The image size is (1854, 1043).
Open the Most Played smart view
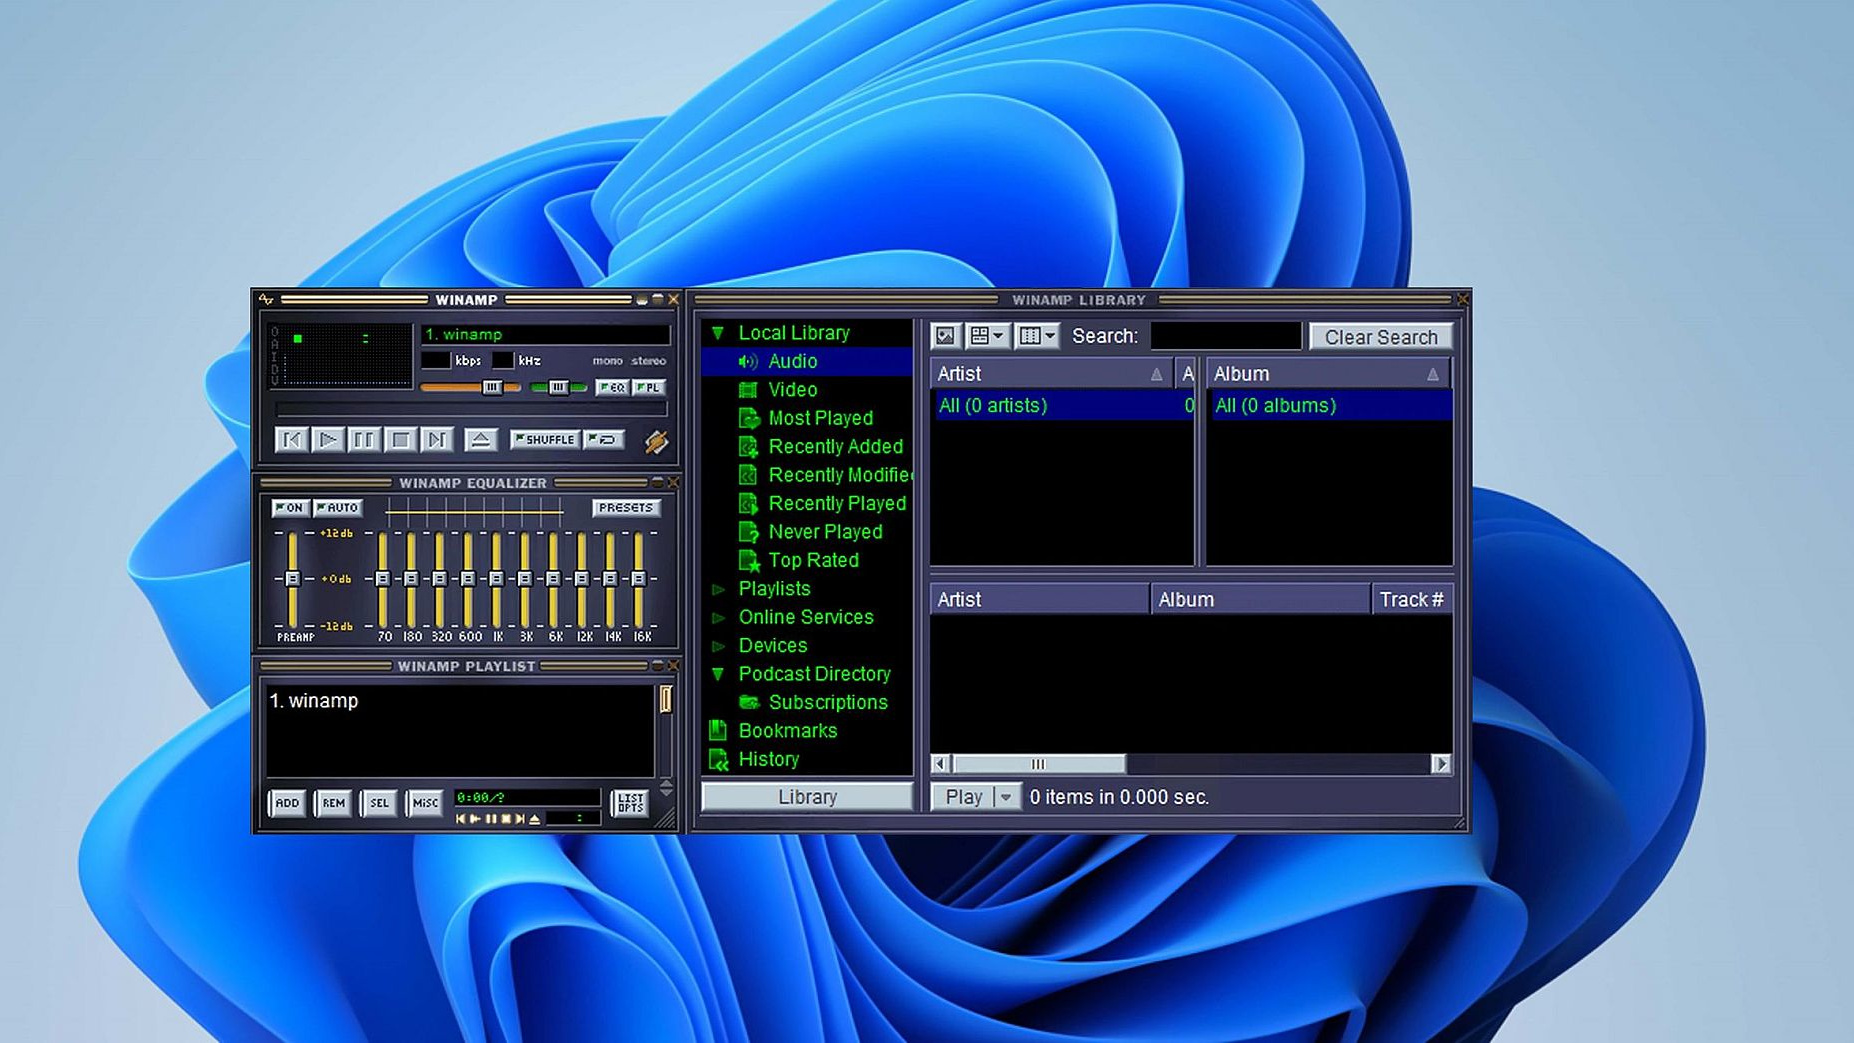click(821, 418)
